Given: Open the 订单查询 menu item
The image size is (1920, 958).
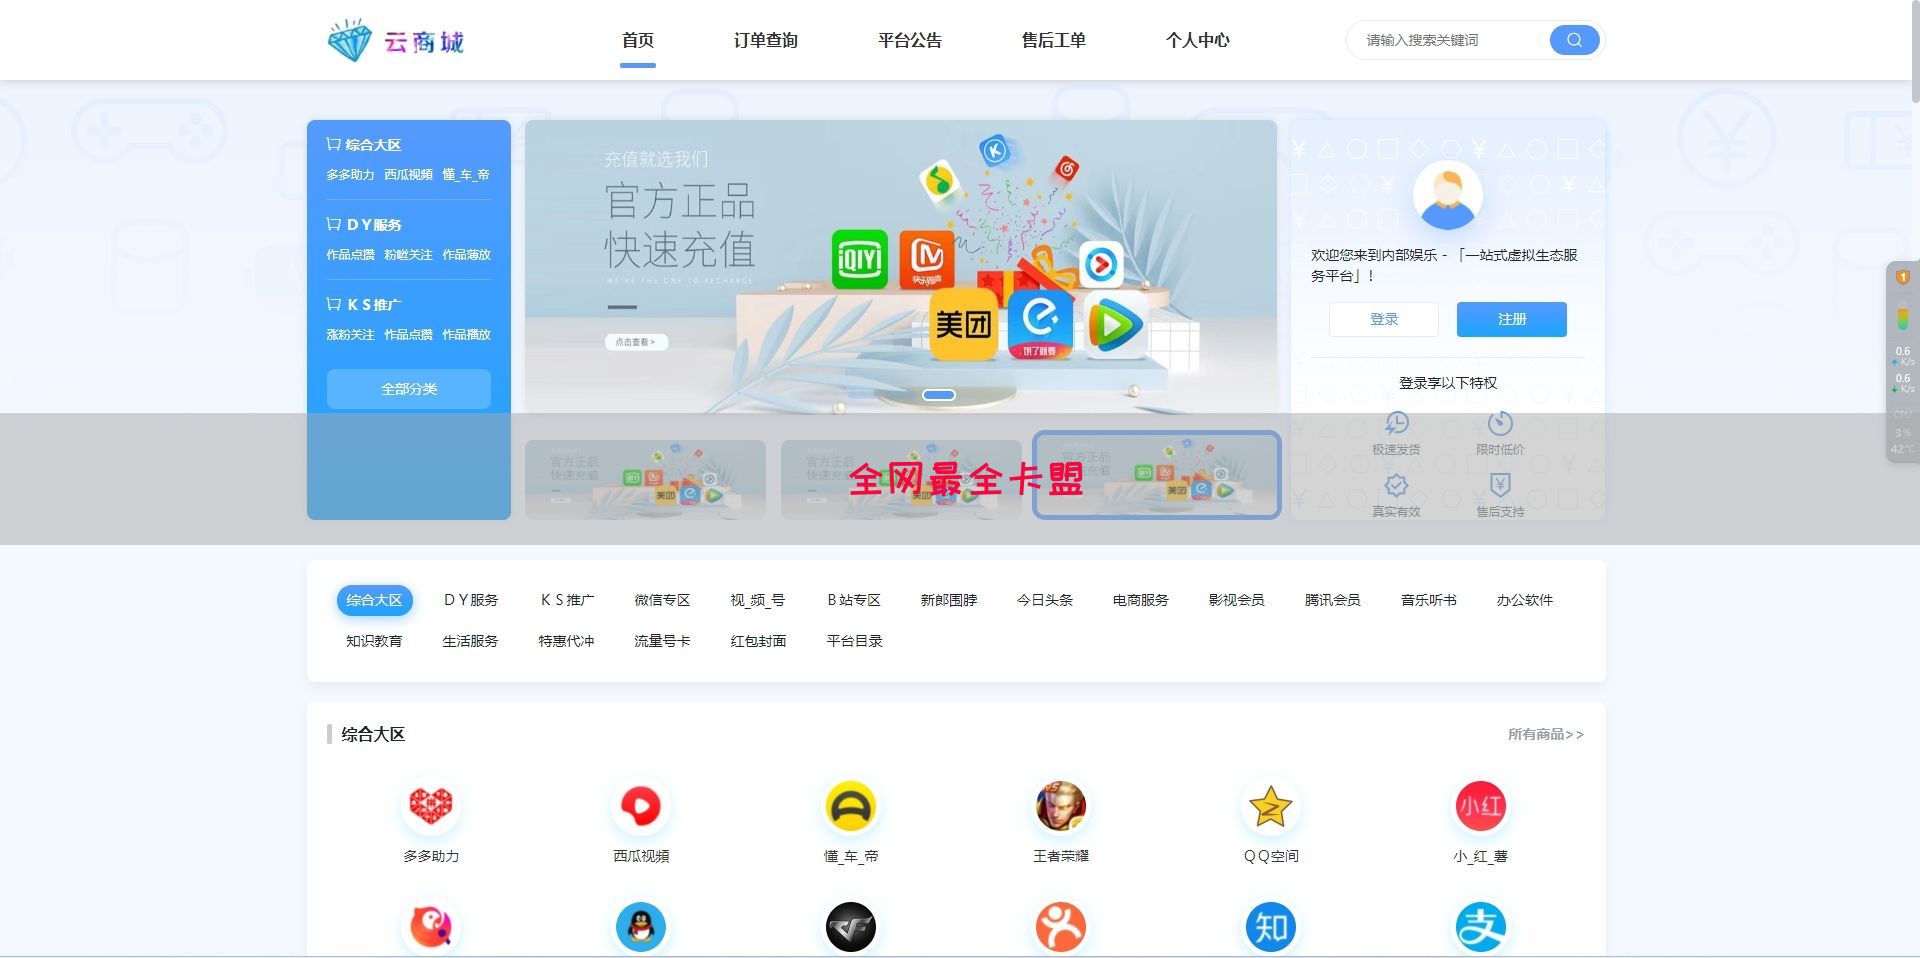Looking at the screenshot, I should pyautogui.click(x=765, y=41).
